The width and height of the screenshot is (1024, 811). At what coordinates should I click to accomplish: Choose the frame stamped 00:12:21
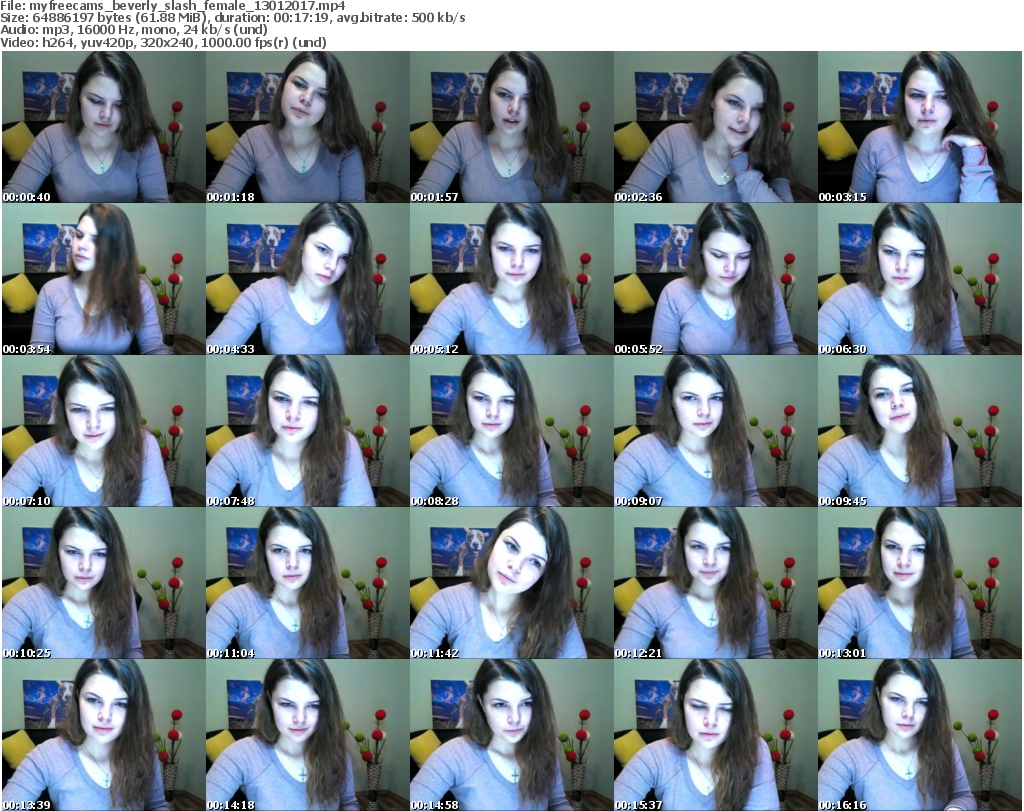click(x=715, y=582)
